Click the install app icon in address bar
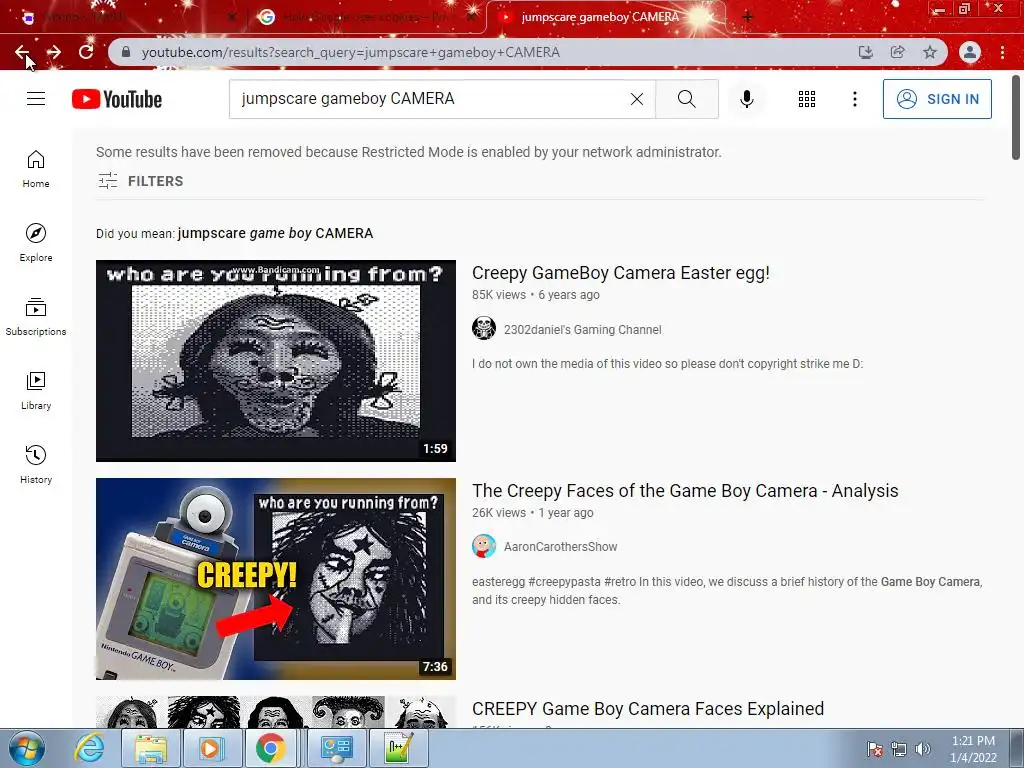 [865, 52]
